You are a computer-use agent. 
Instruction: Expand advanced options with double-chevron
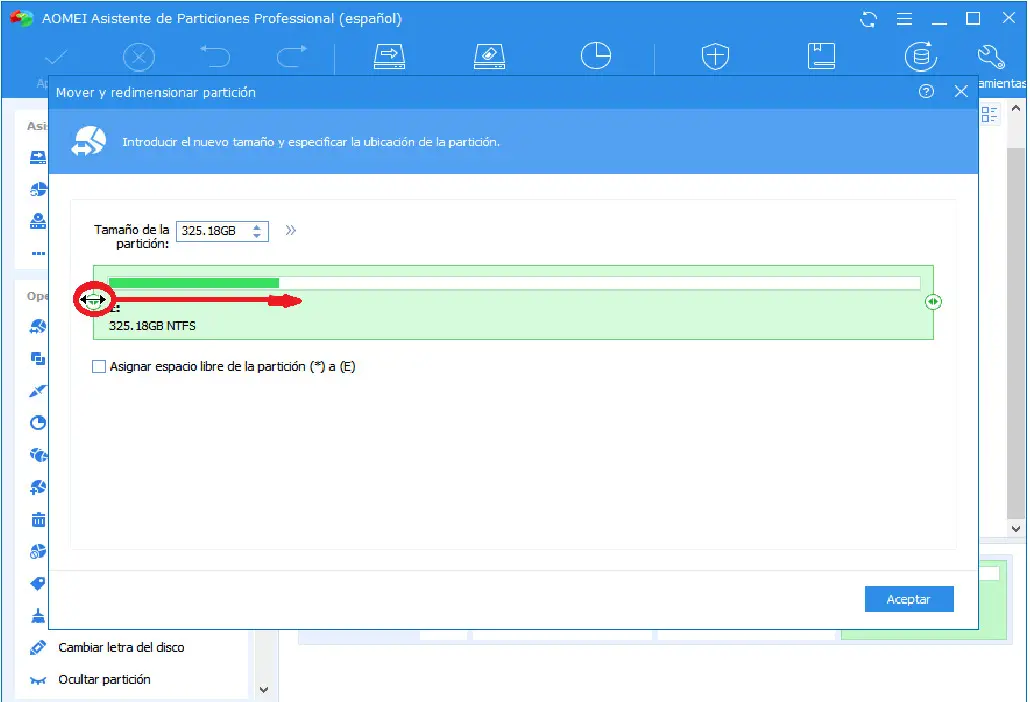point(290,230)
